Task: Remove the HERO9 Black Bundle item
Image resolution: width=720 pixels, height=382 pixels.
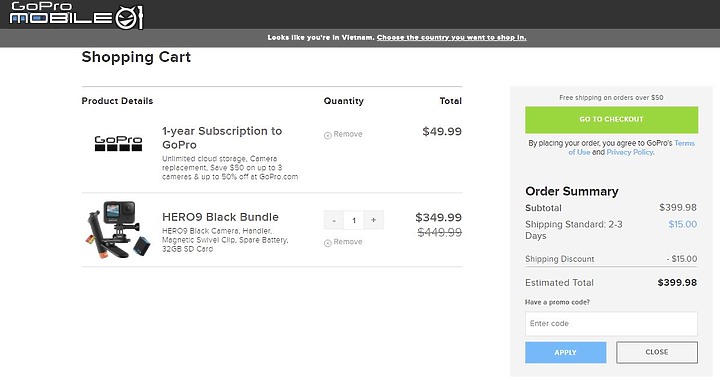Action: tap(343, 242)
